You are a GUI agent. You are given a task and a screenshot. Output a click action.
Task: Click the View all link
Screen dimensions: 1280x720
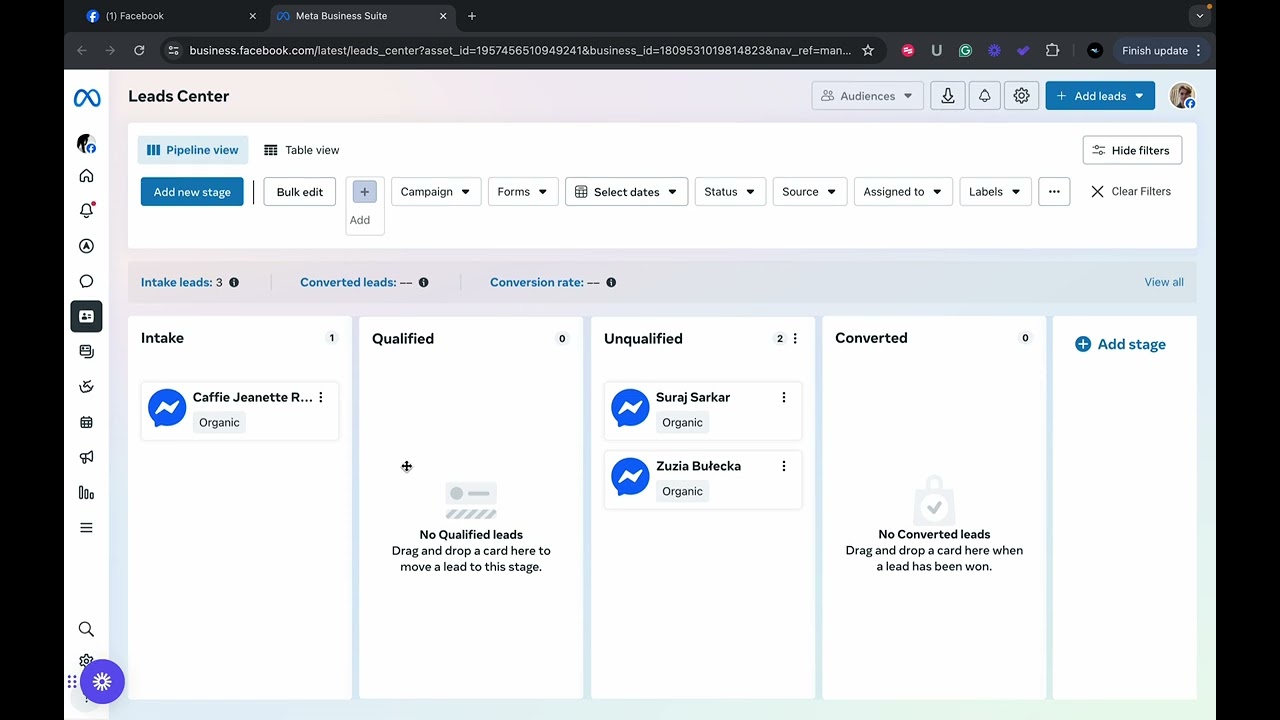pyautogui.click(x=1164, y=282)
